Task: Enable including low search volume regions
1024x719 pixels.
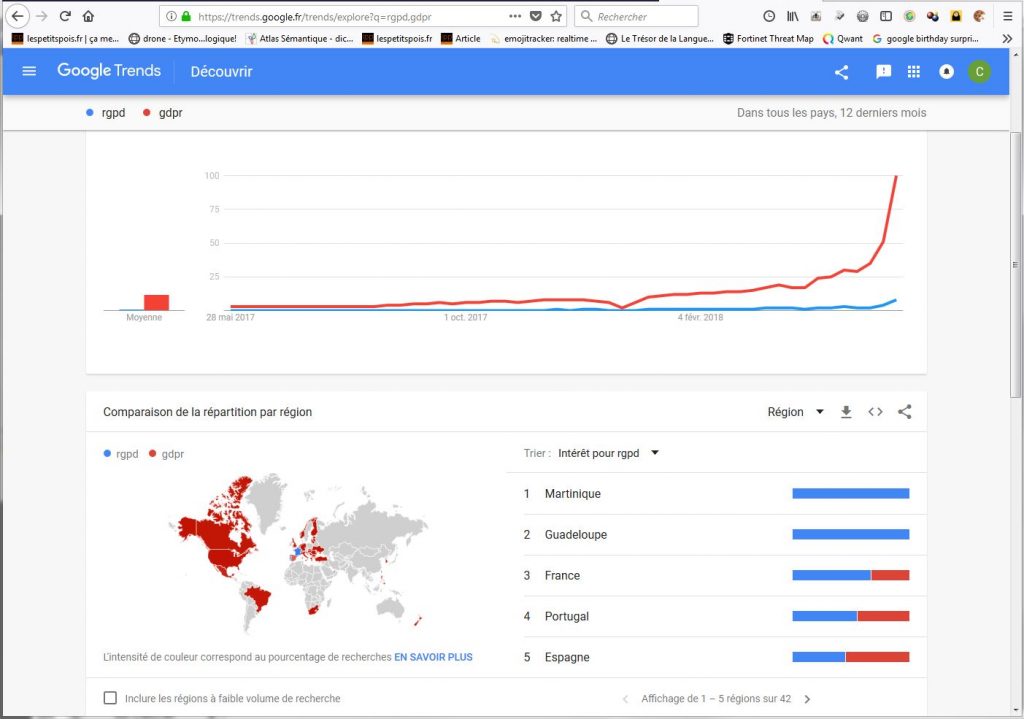Action: pos(110,698)
